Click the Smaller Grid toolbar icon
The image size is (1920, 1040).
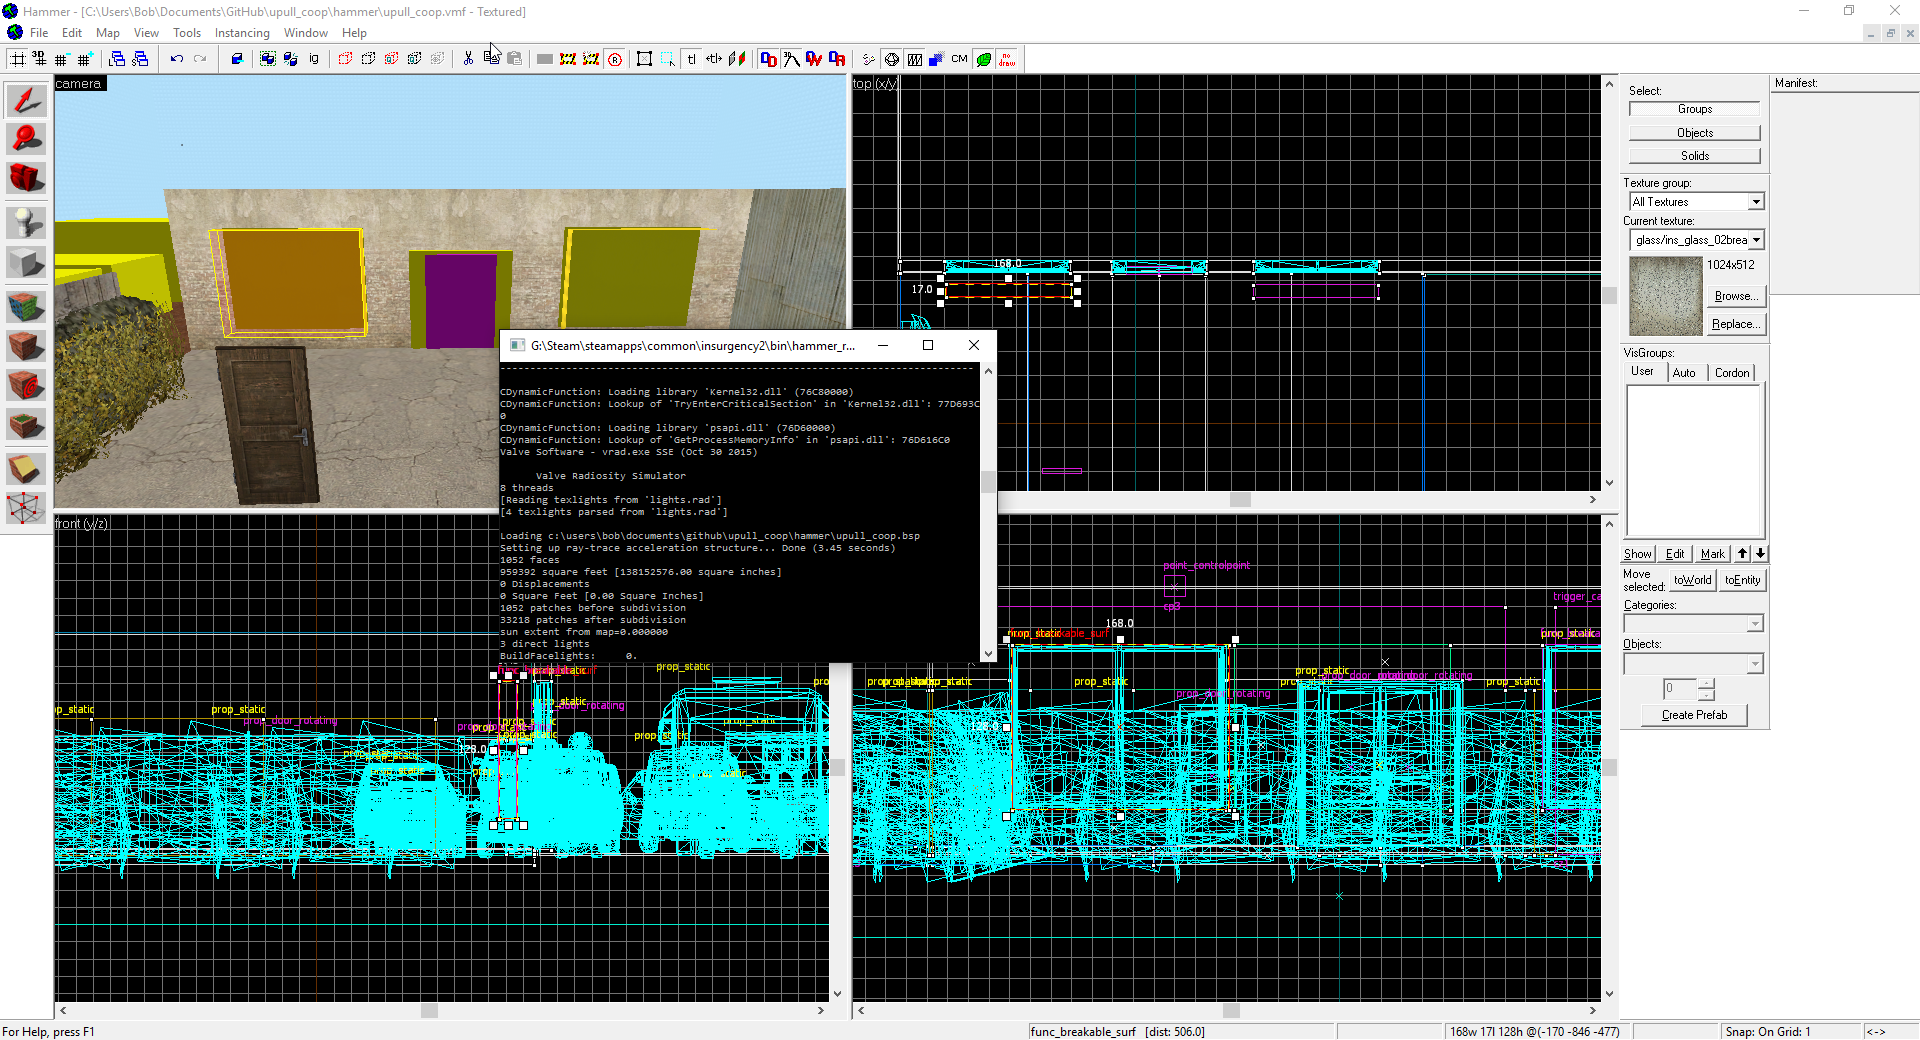coord(62,59)
